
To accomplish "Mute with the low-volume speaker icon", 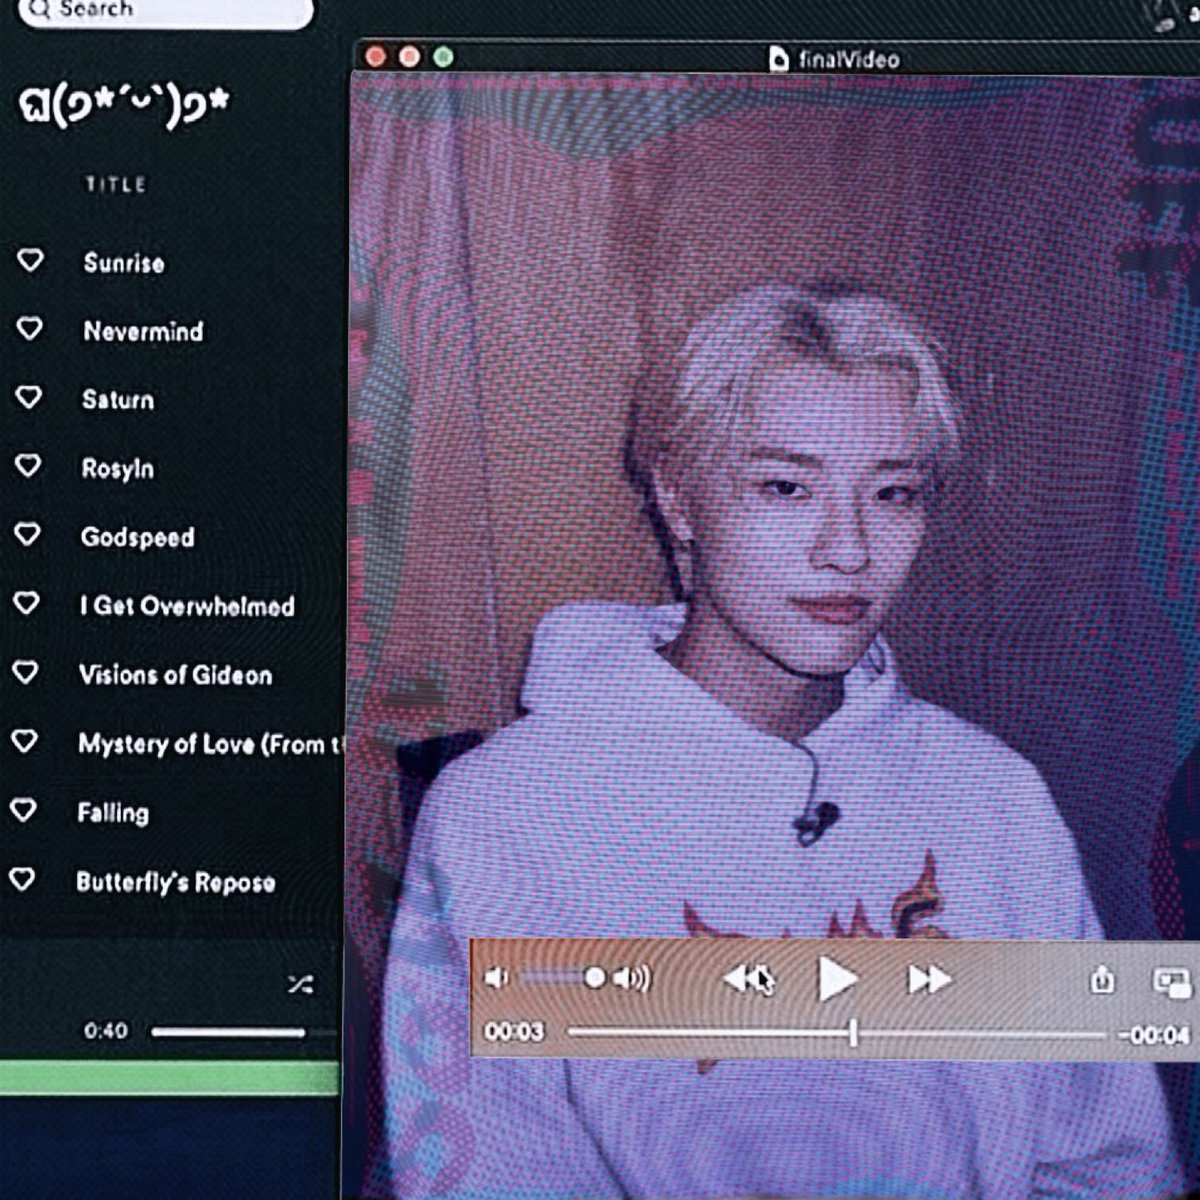I will (496, 978).
